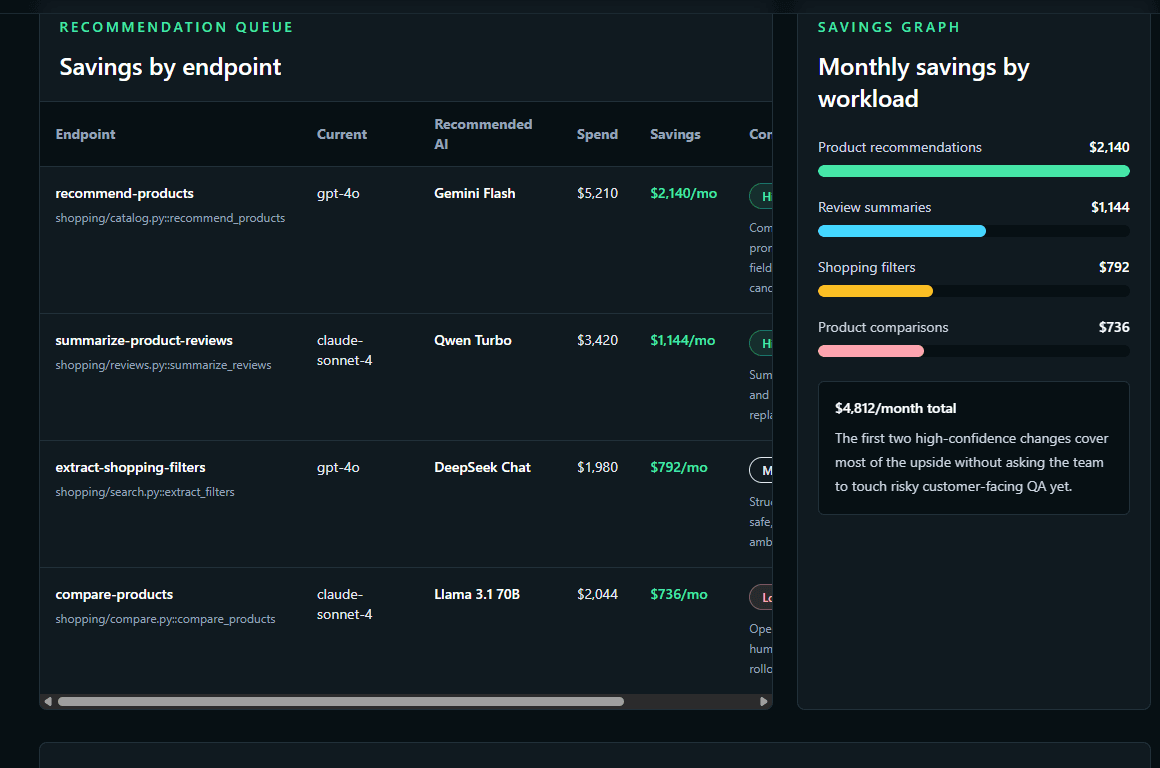Click claude-sonnet-4 in the summarize-product-reviews row

[345, 350]
